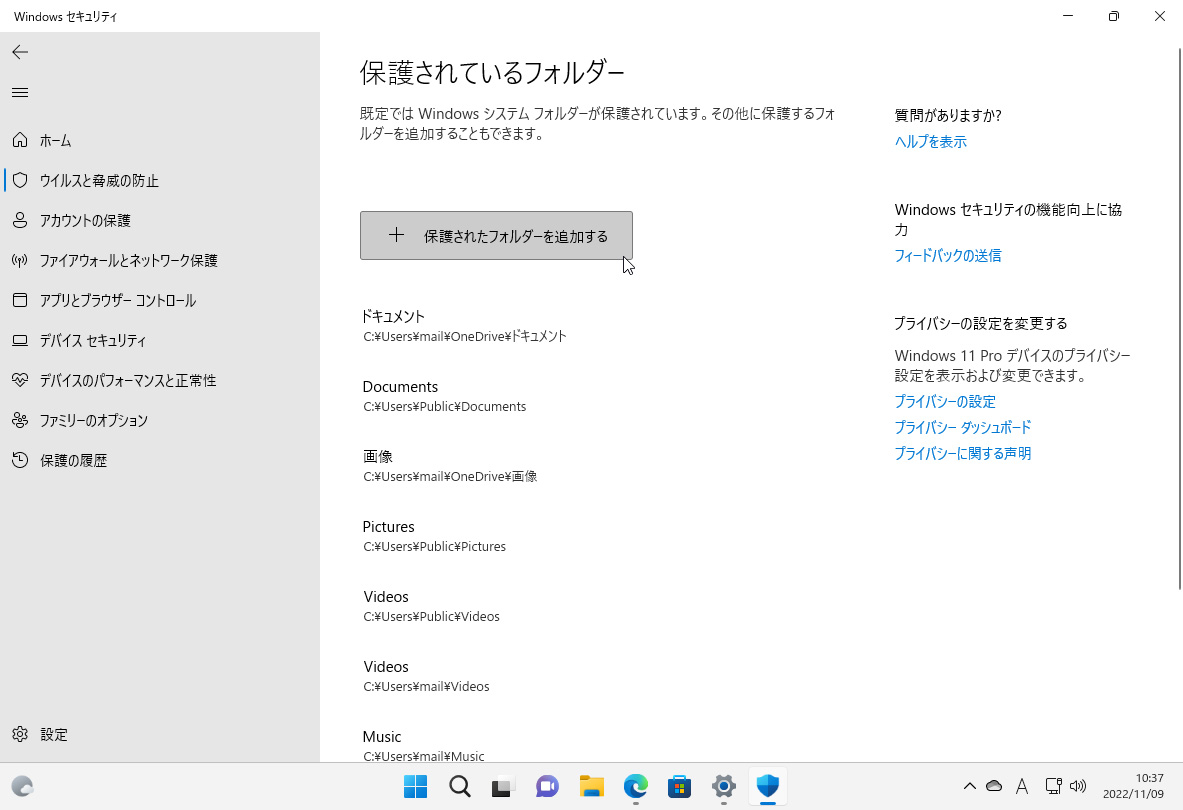The image size is (1183, 810).
Task: Click フィードバックの送信 link
Action: coord(948,256)
